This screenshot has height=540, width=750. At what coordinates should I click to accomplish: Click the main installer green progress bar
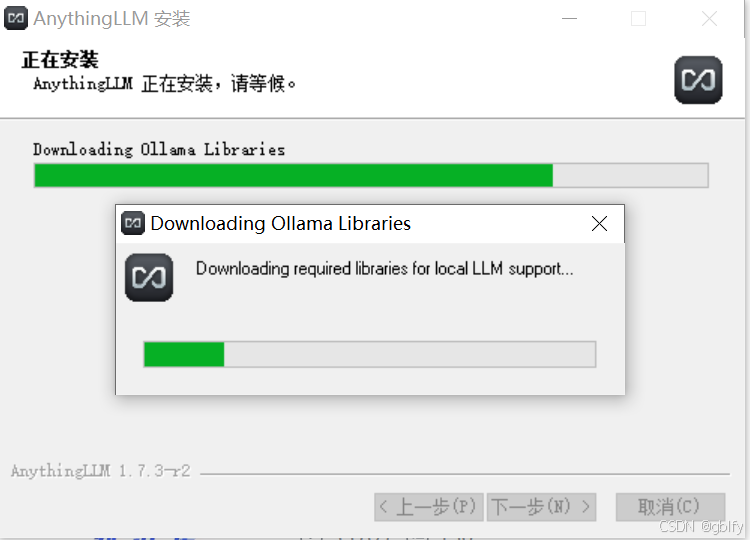click(x=371, y=176)
